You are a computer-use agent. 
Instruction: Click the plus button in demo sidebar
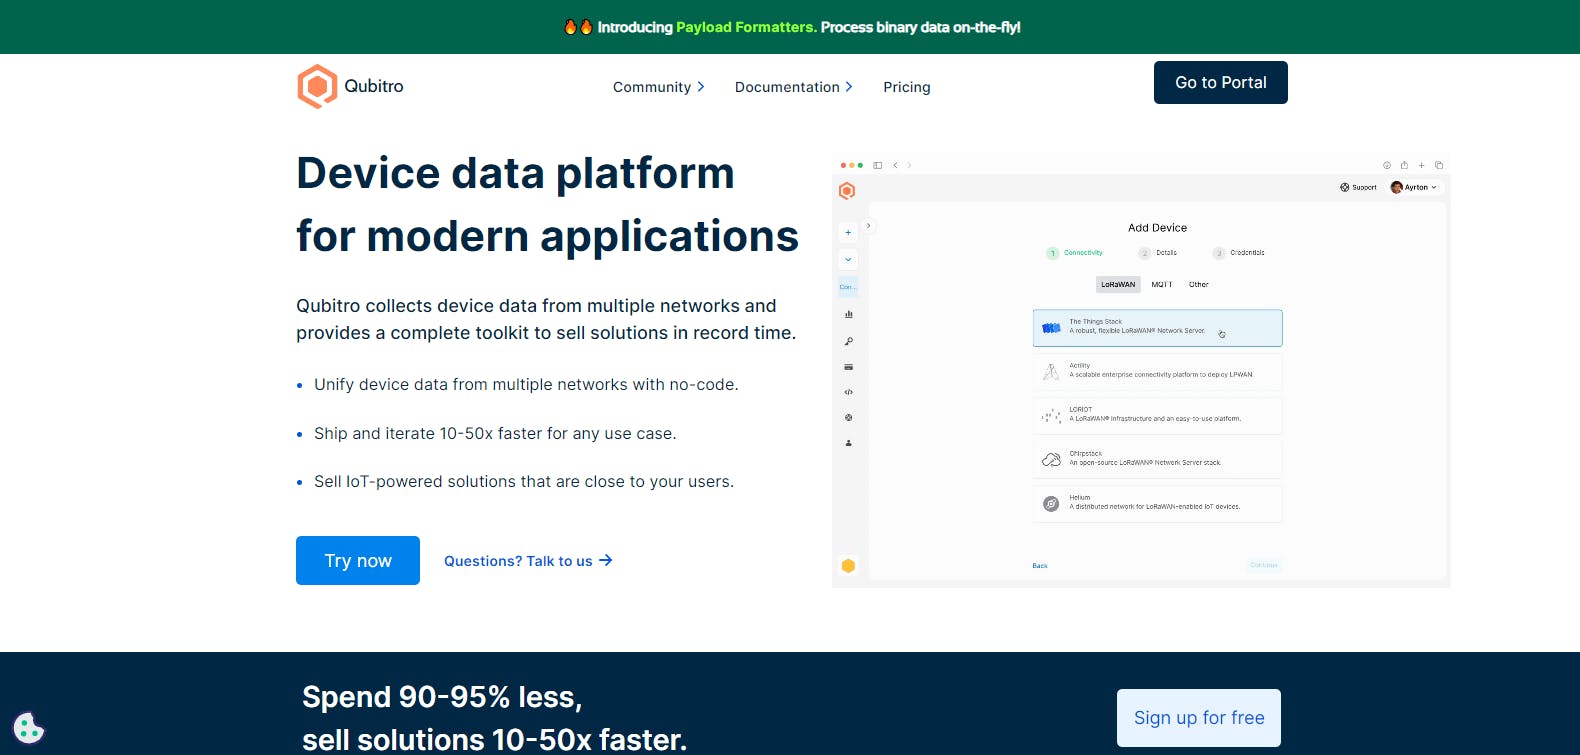(x=848, y=232)
